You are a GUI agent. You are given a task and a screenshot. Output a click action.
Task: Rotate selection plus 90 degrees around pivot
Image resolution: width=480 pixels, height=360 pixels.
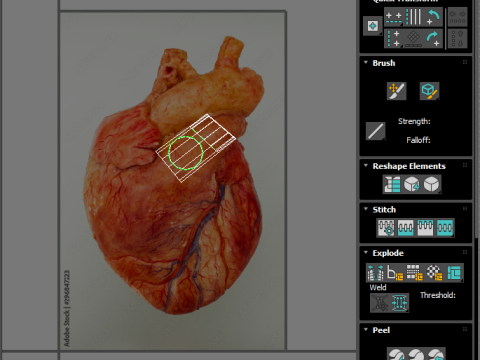(x=433, y=38)
